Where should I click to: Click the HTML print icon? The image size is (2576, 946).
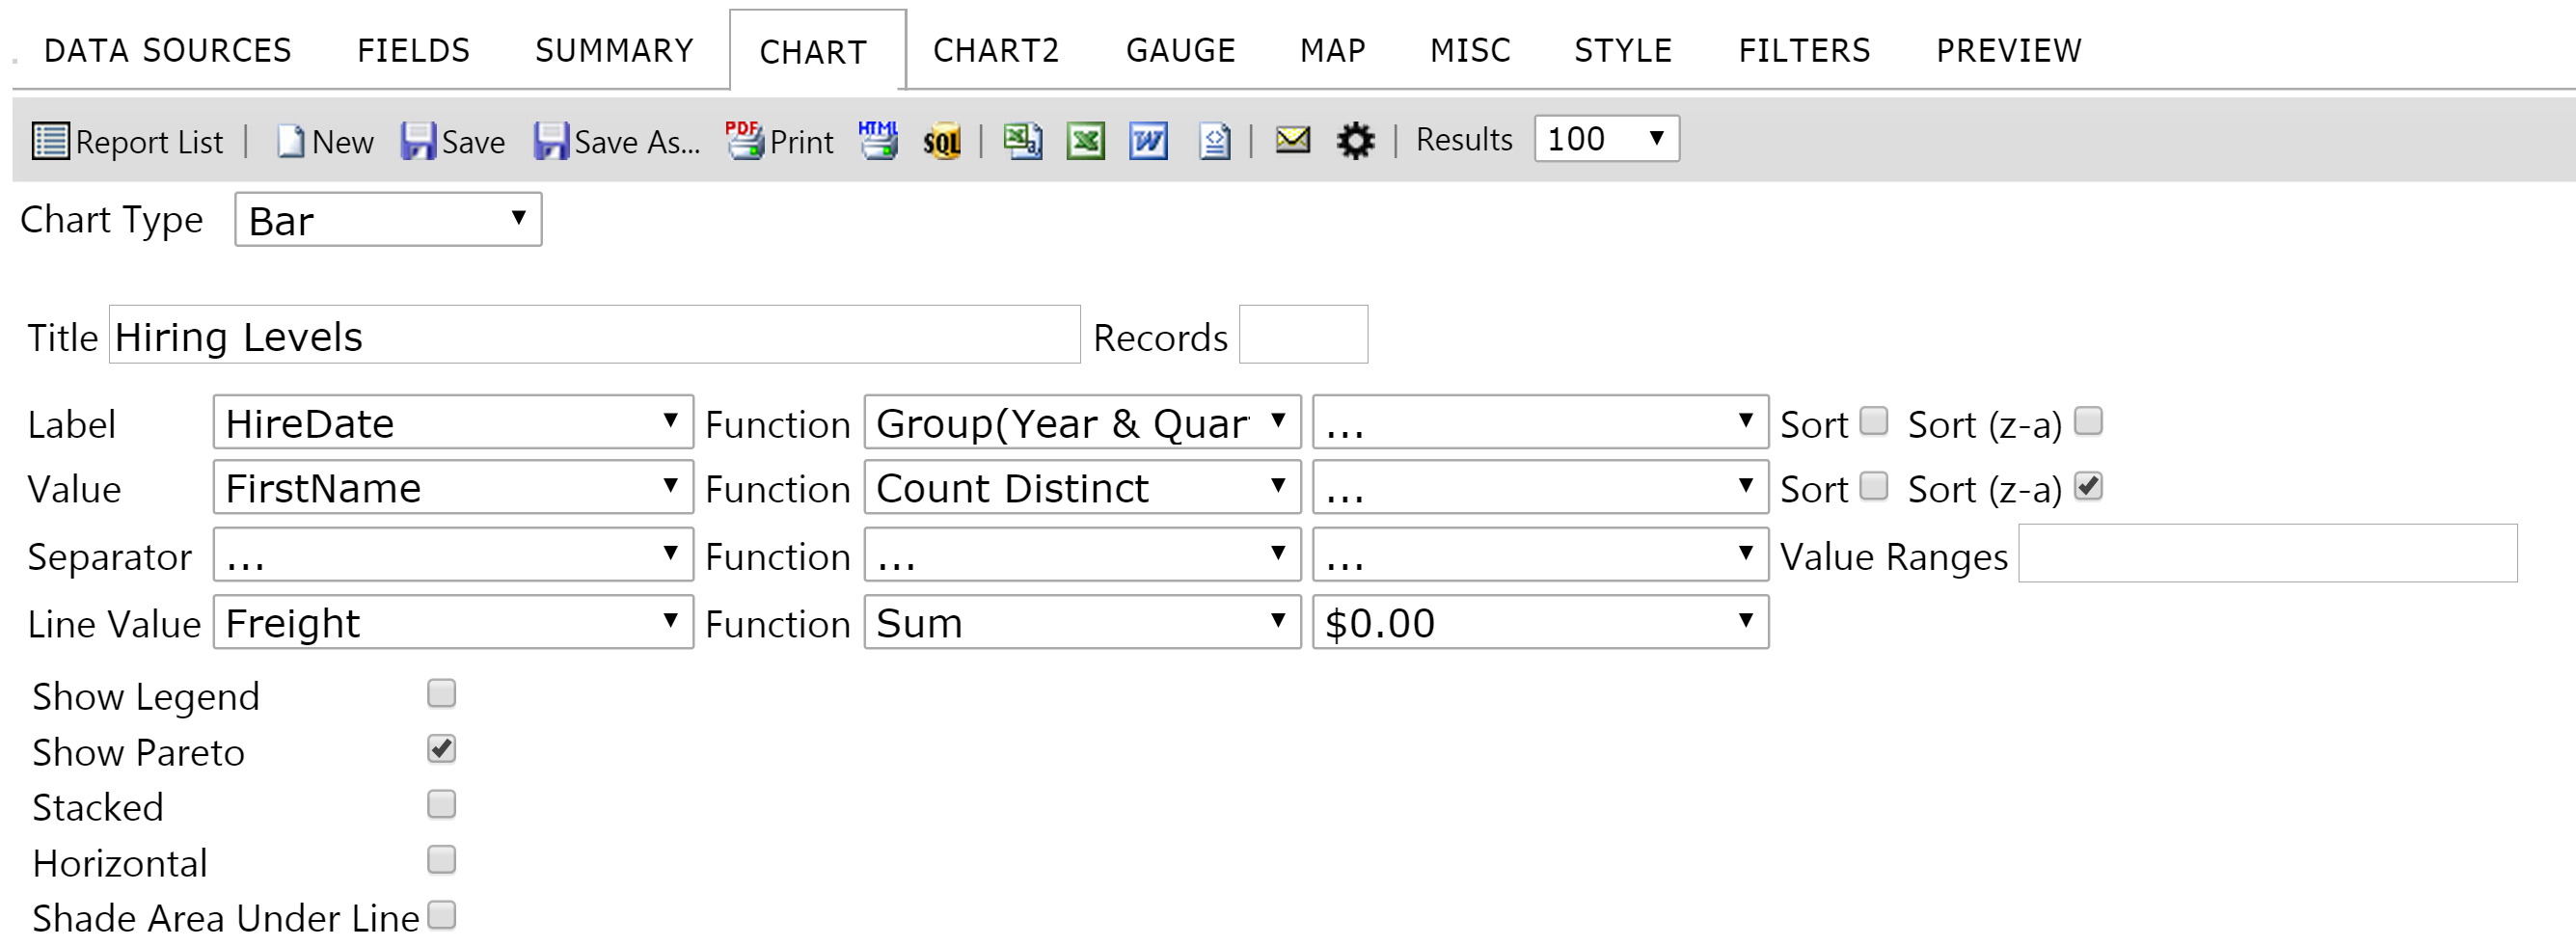click(878, 140)
